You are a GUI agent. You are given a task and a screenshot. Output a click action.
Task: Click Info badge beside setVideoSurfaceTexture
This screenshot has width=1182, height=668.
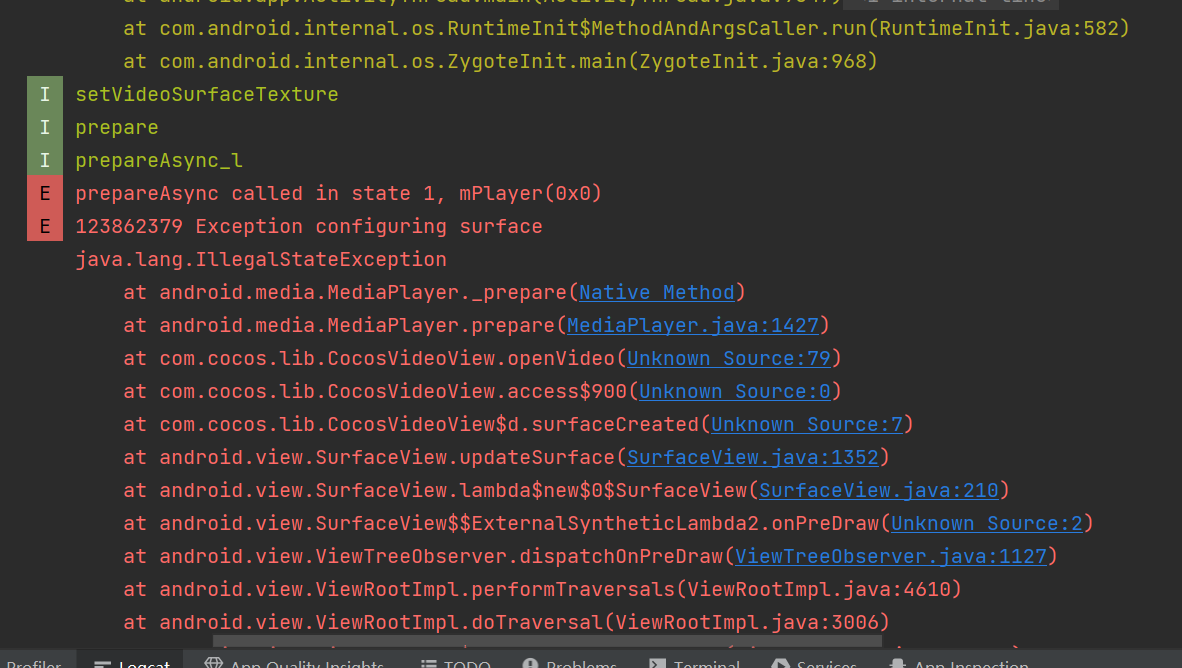[x=45, y=95]
